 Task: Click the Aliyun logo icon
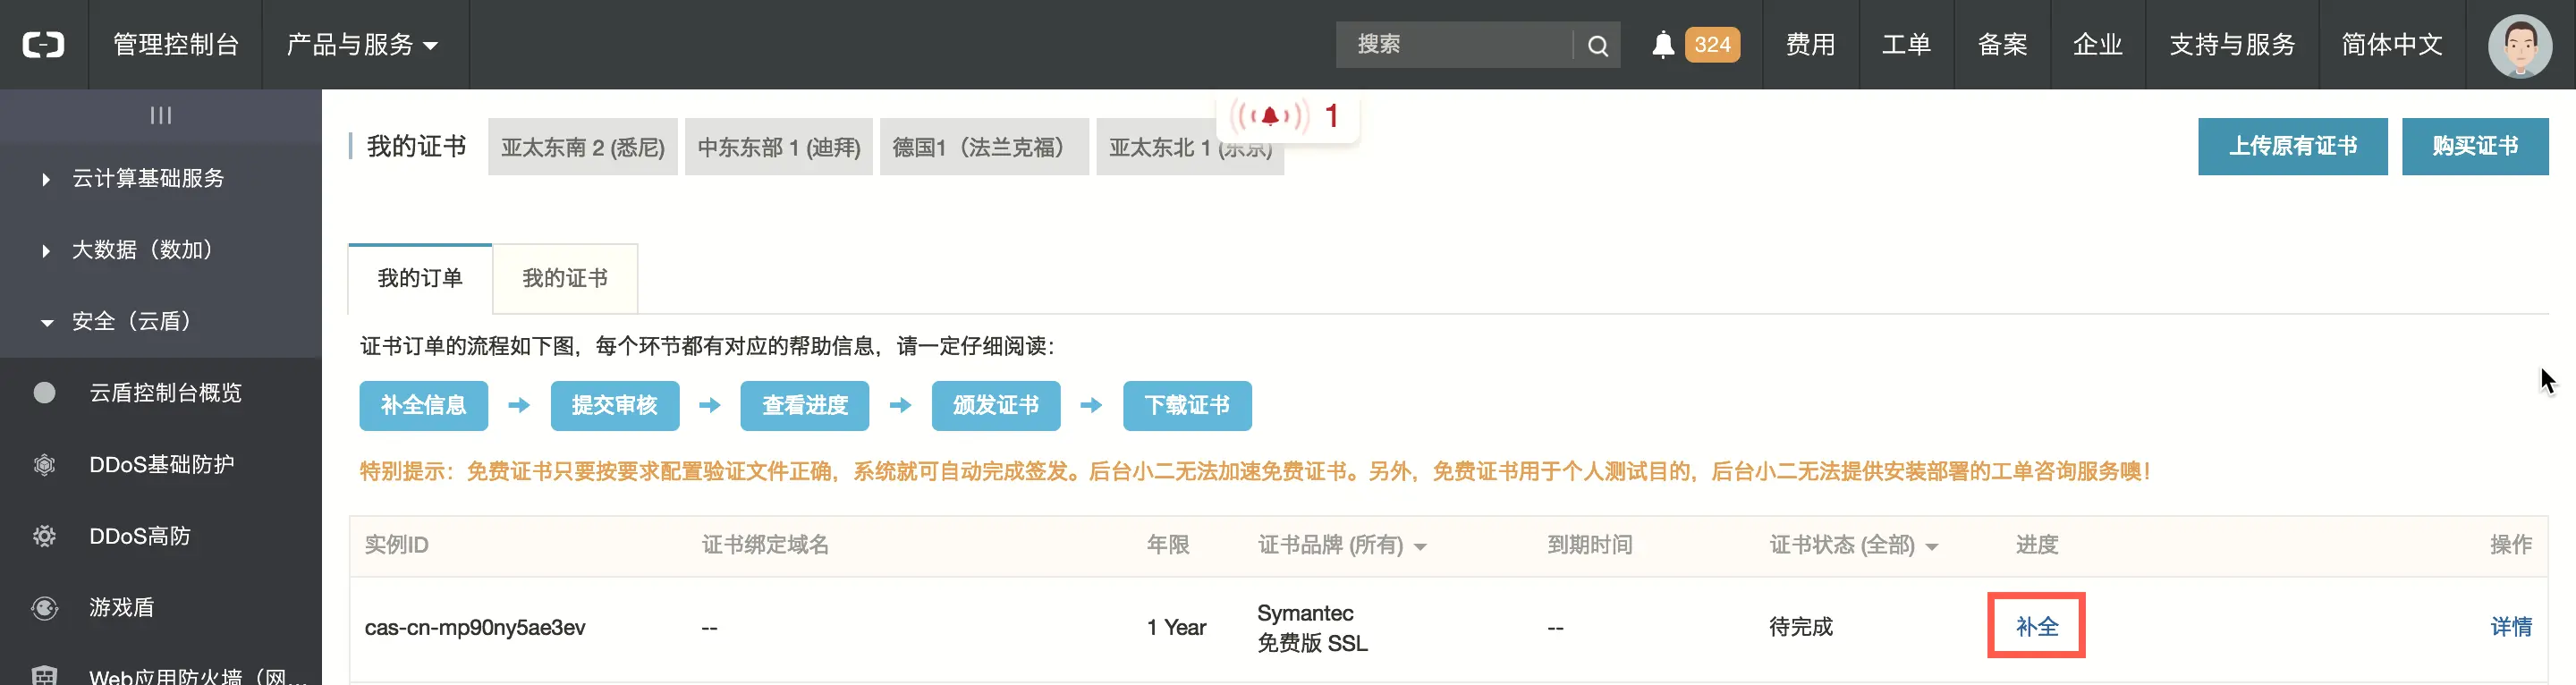tap(43, 45)
